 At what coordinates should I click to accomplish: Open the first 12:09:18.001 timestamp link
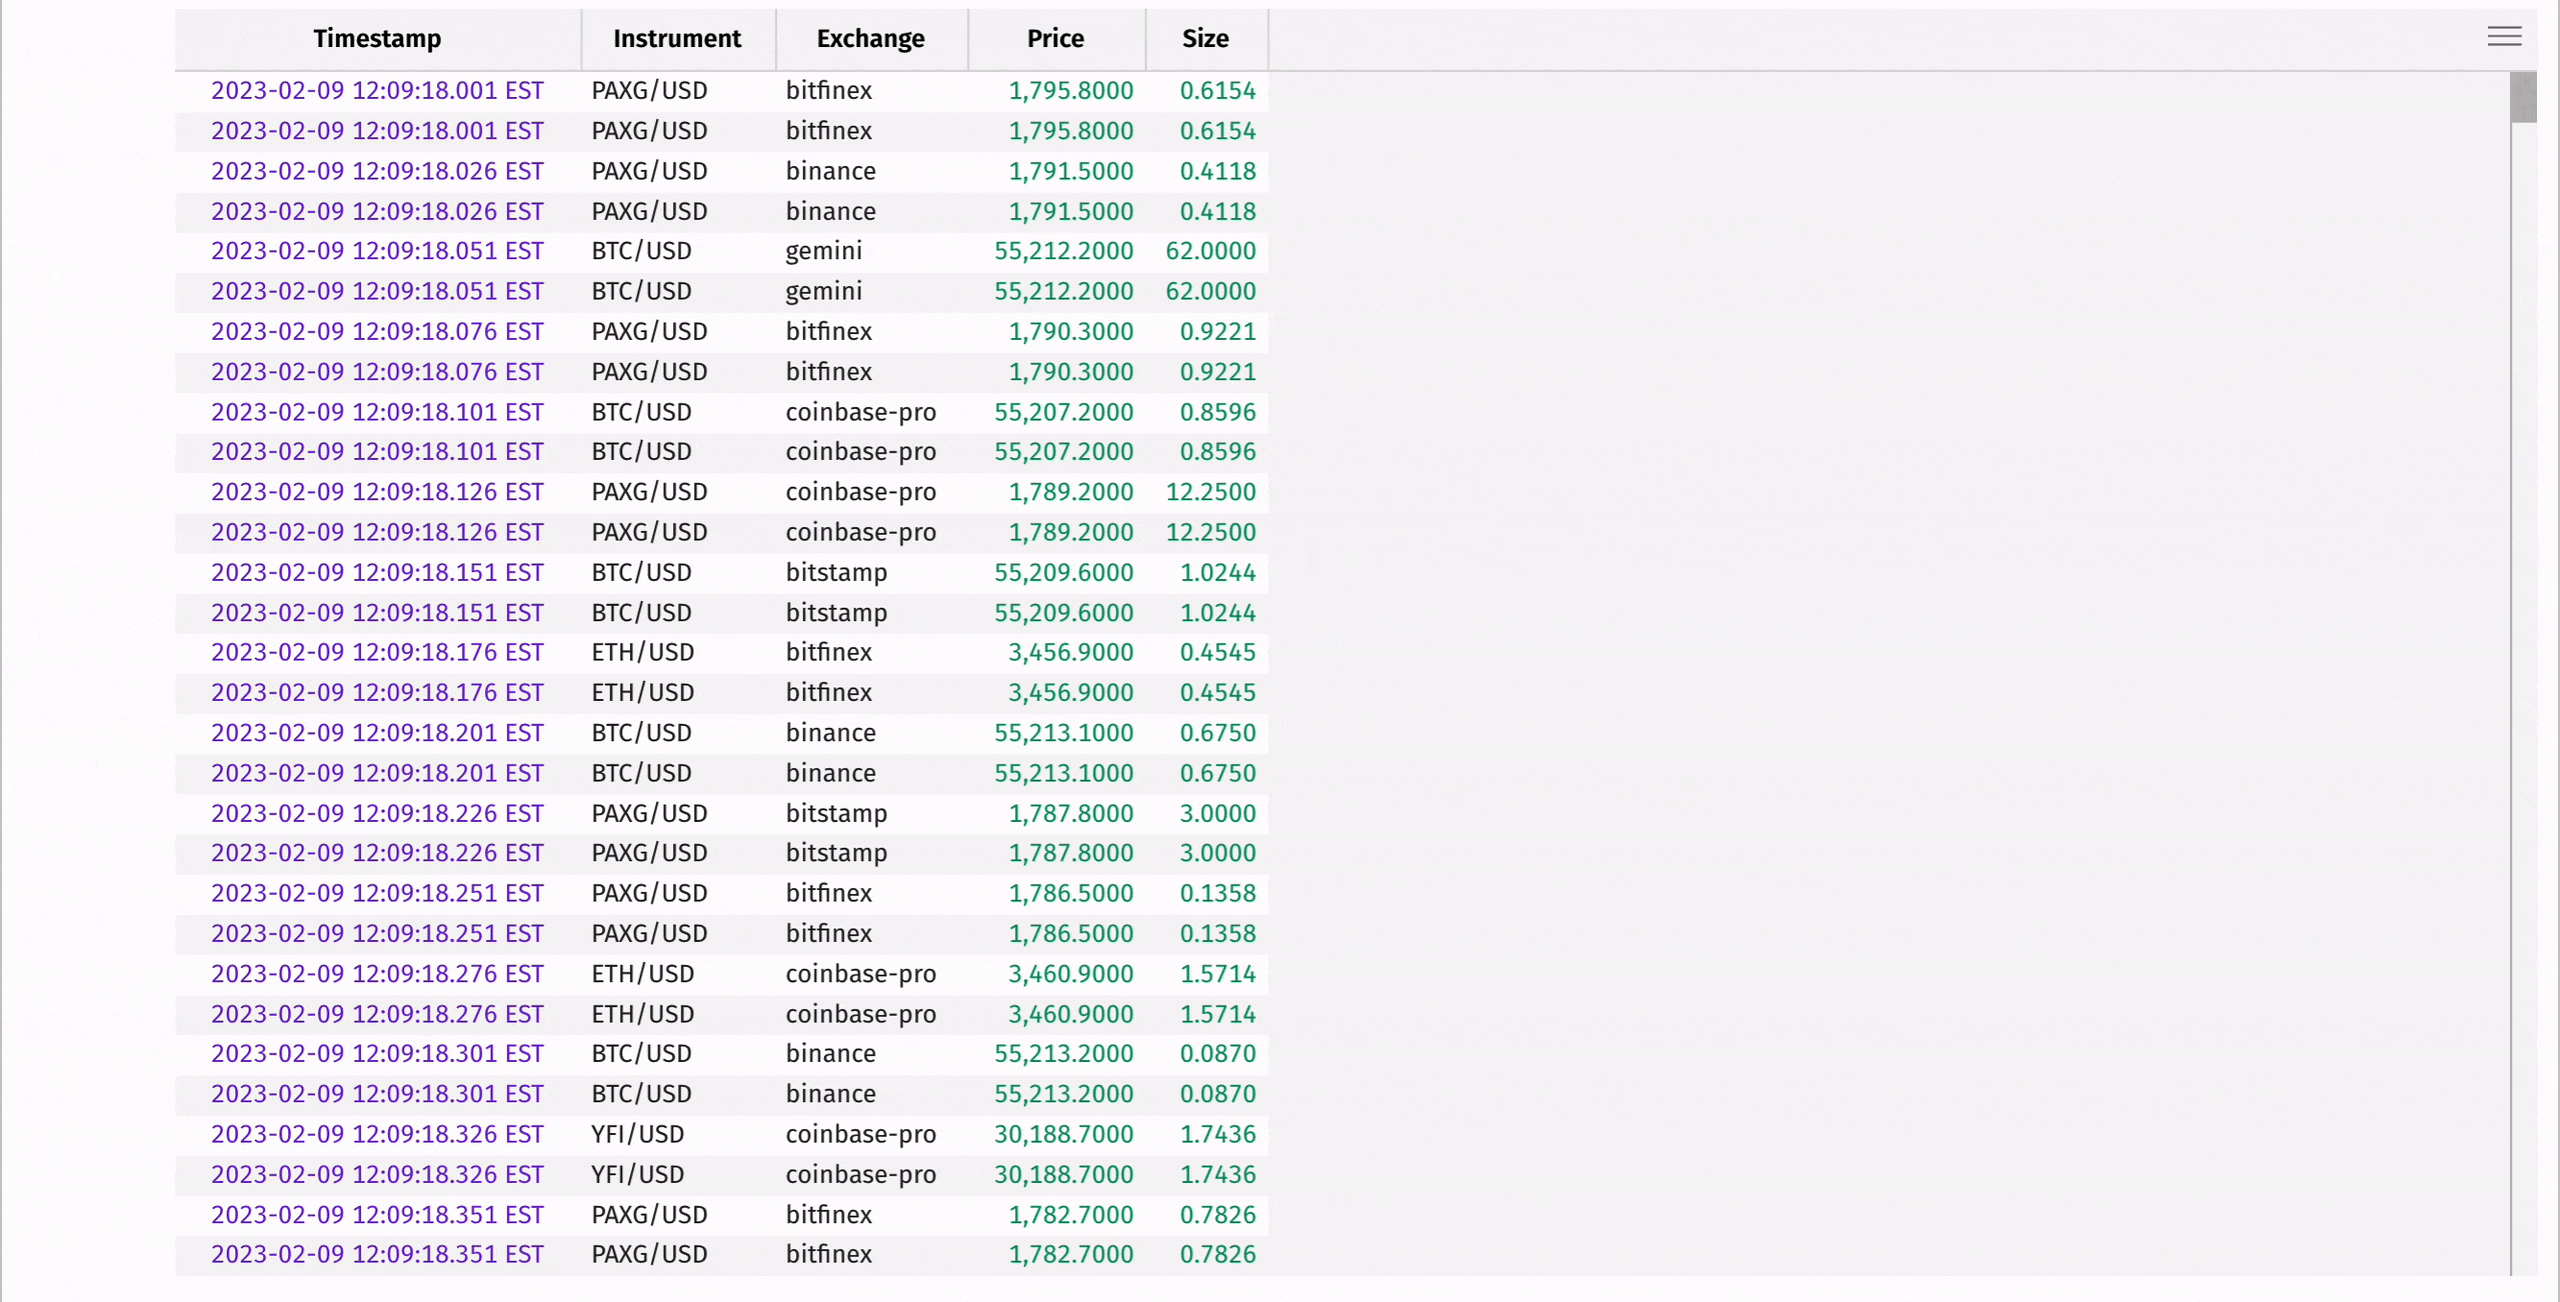click(x=377, y=90)
